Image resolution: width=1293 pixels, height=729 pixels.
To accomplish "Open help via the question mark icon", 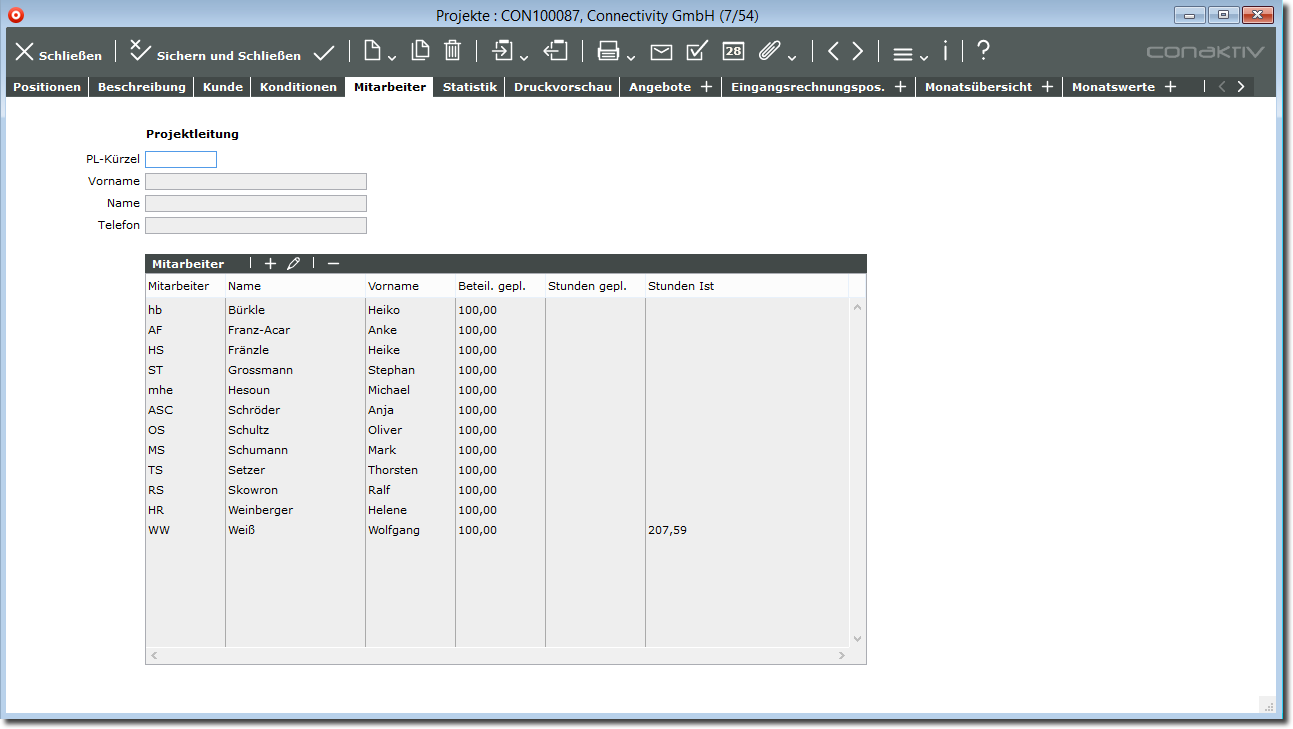I will 983,51.
